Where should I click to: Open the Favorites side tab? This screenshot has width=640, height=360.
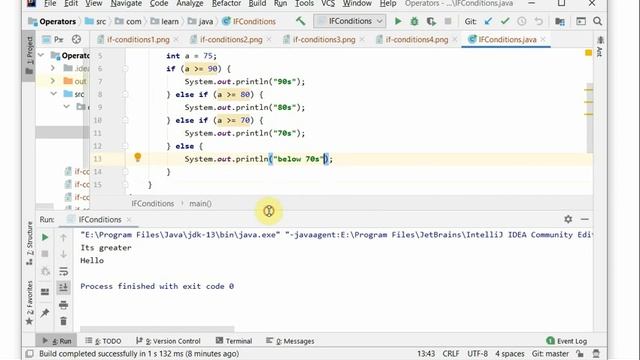(x=29, y=303)
